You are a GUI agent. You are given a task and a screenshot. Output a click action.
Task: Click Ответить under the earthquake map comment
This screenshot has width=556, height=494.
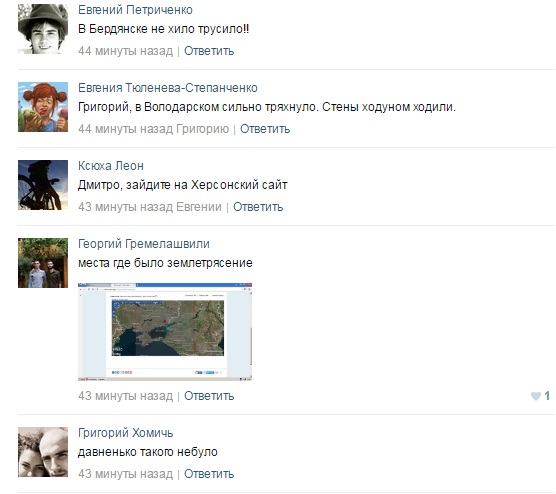coord(209,396)
